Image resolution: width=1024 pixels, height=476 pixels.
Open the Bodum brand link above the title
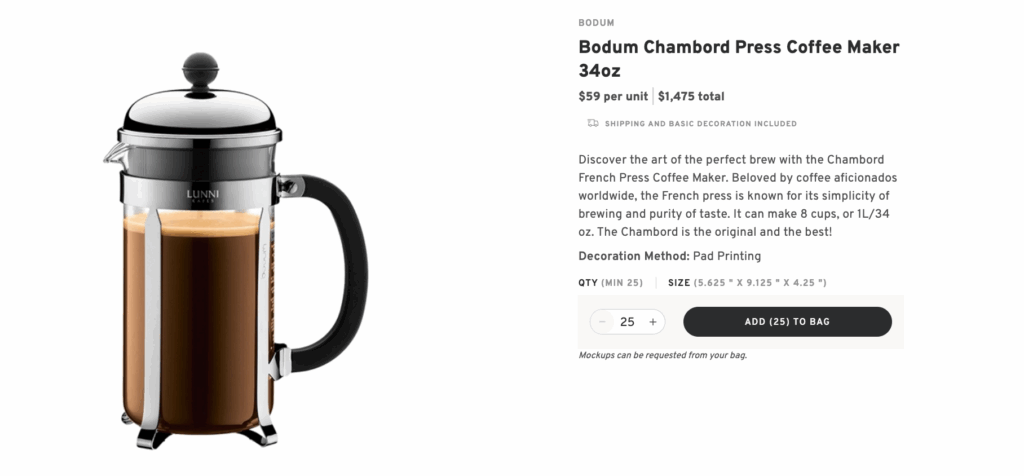(596, 22)
